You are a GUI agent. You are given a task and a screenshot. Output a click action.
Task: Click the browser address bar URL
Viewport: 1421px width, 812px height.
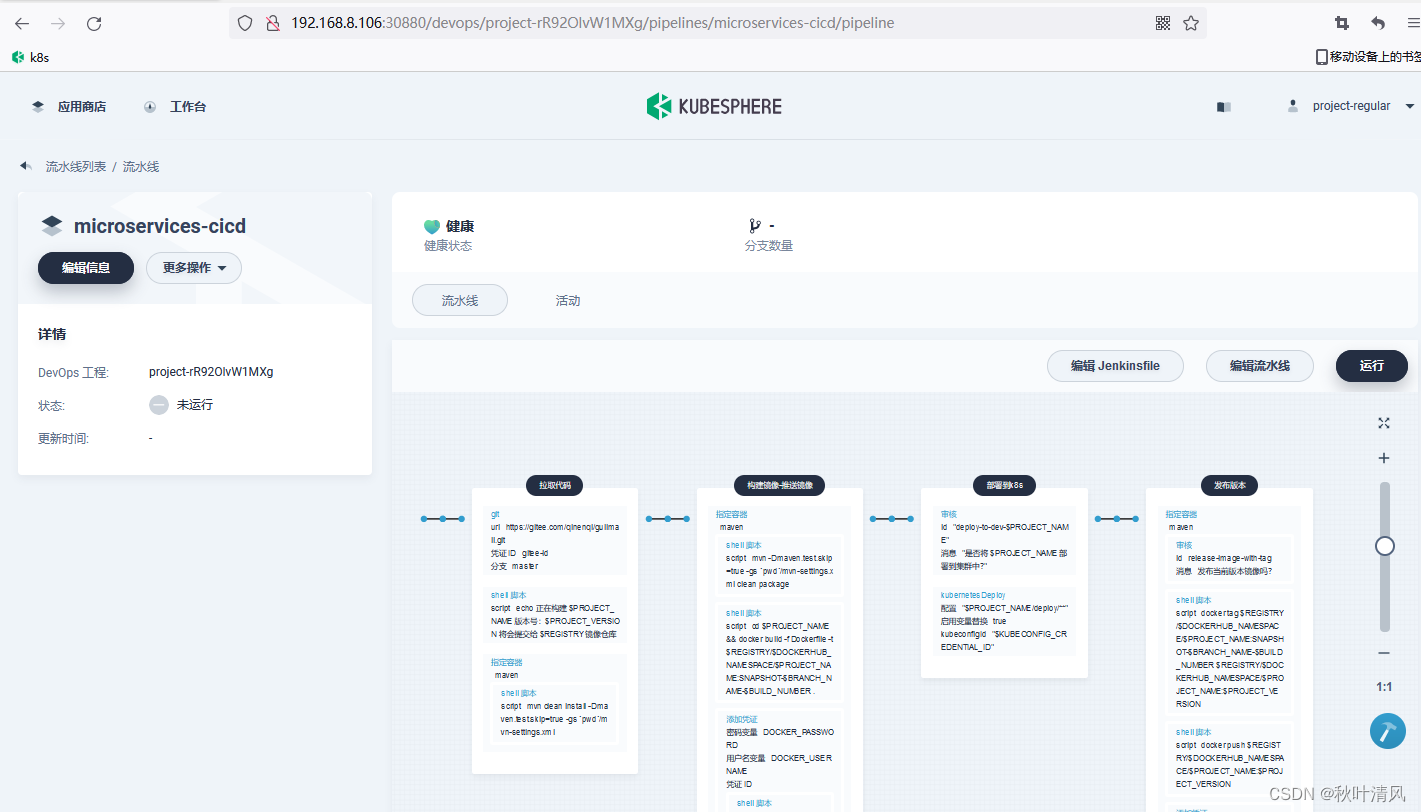(592, 23)
